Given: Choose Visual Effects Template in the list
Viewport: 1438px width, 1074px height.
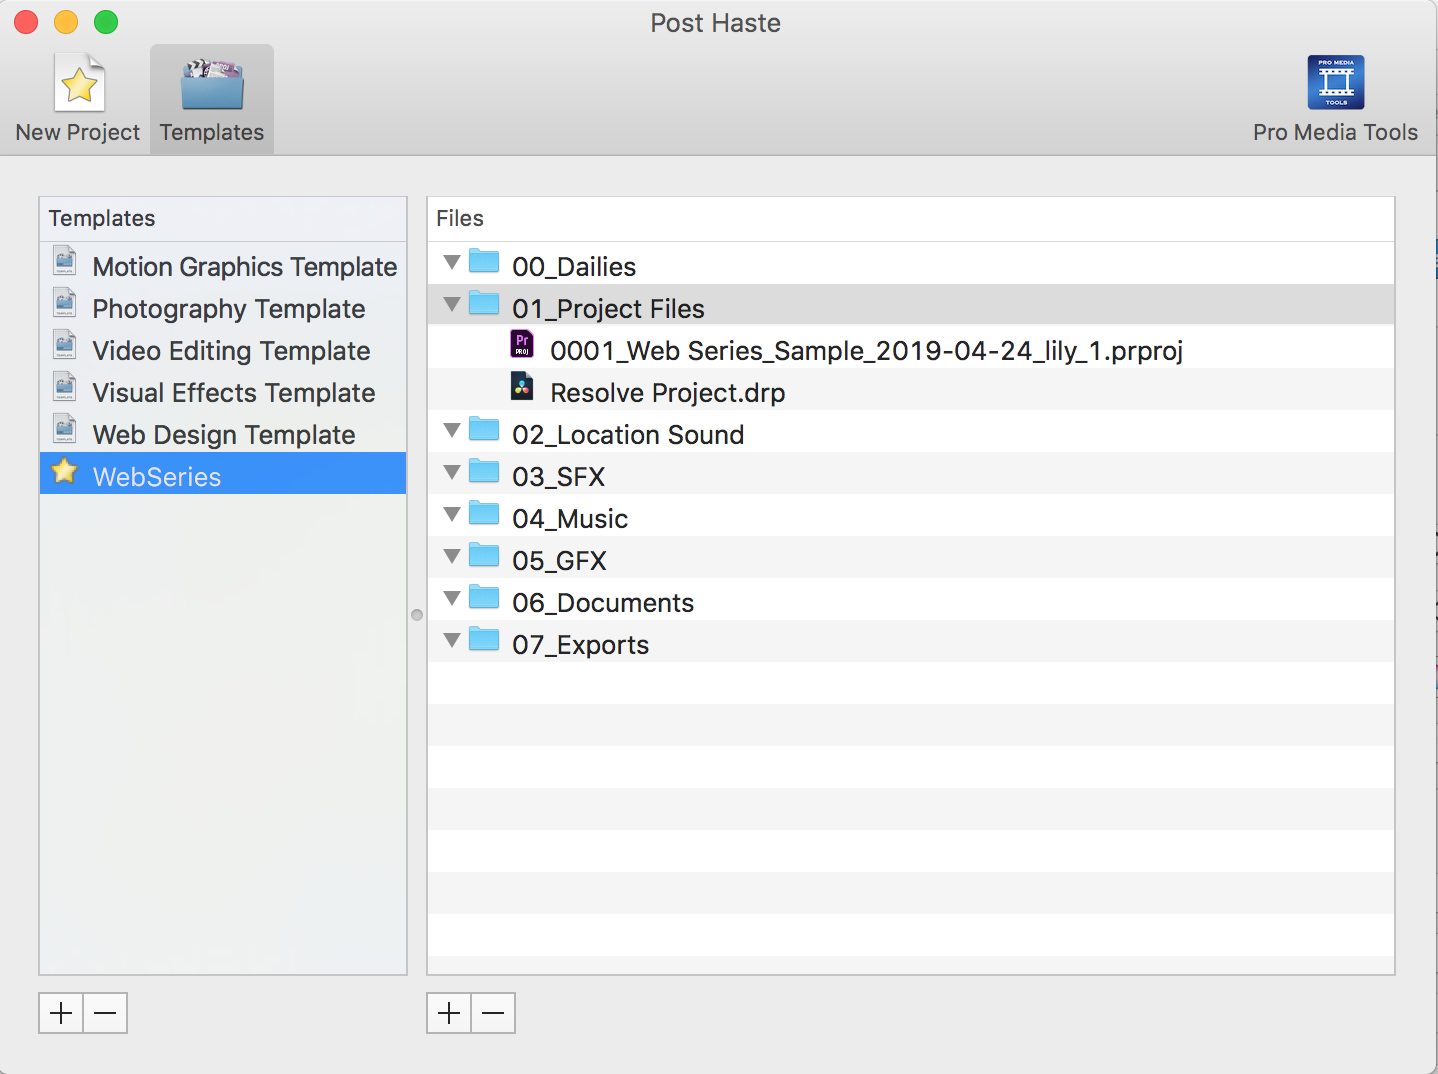Looking at the screenshot, I should 234,393.
